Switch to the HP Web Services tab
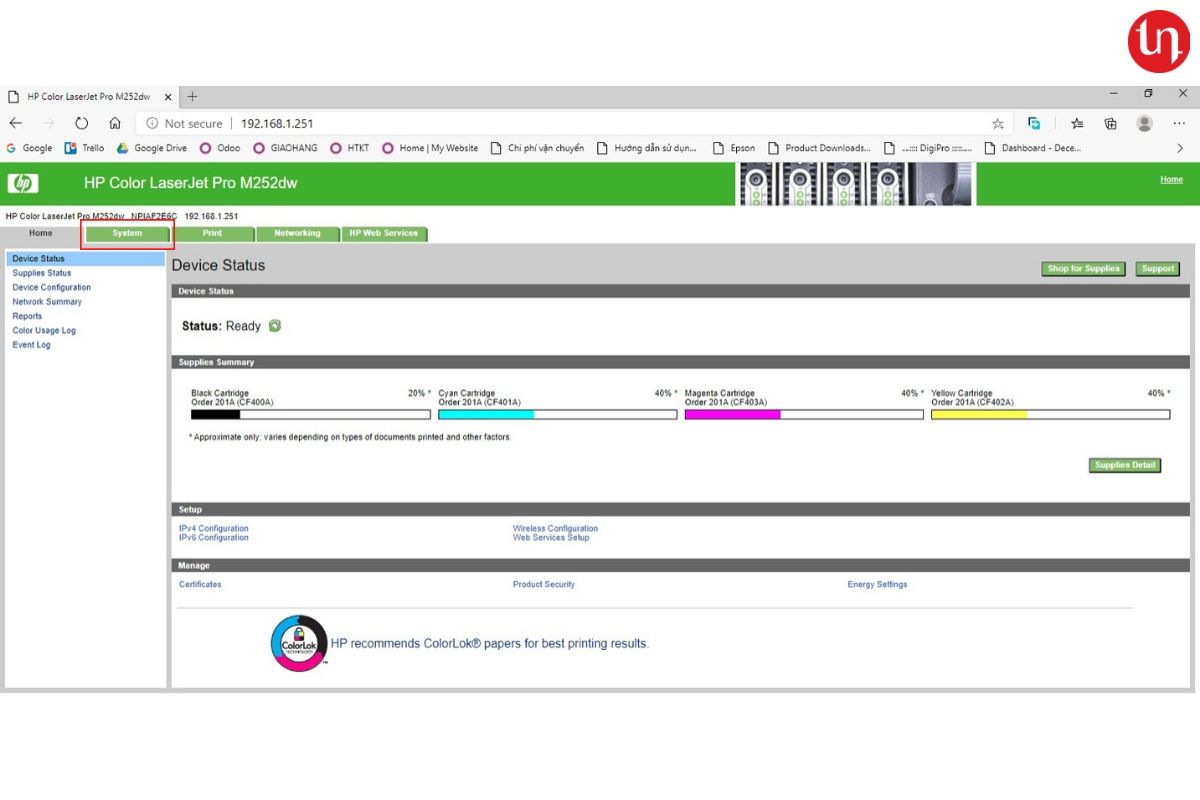The height and width of the screenshot is (800, 1200). 384,233
